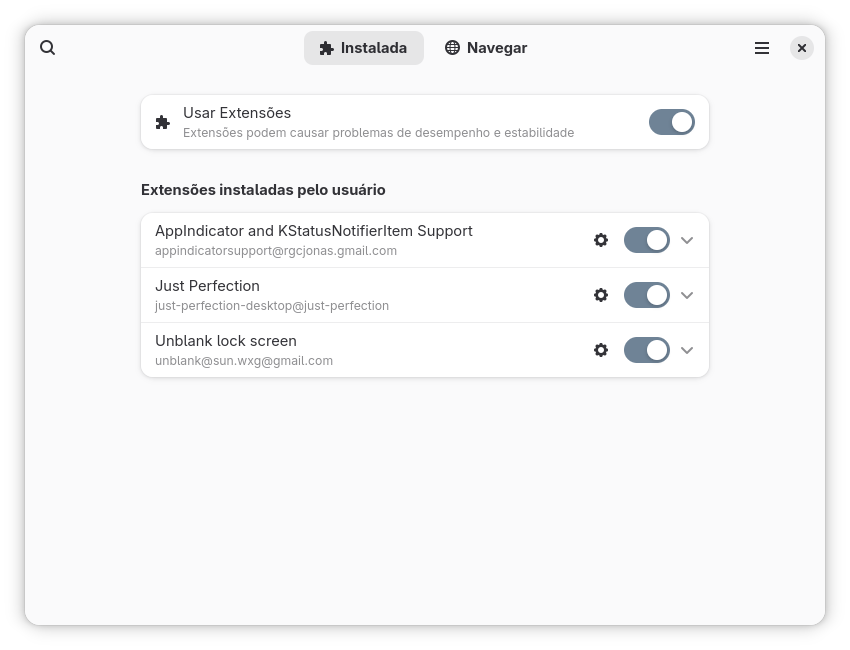Image resolution: width=850 pixels, height=650 pixels.
Task: Turn off AppIndicator extension toggle
Action: pyautogui.click(x=647, y=240)
